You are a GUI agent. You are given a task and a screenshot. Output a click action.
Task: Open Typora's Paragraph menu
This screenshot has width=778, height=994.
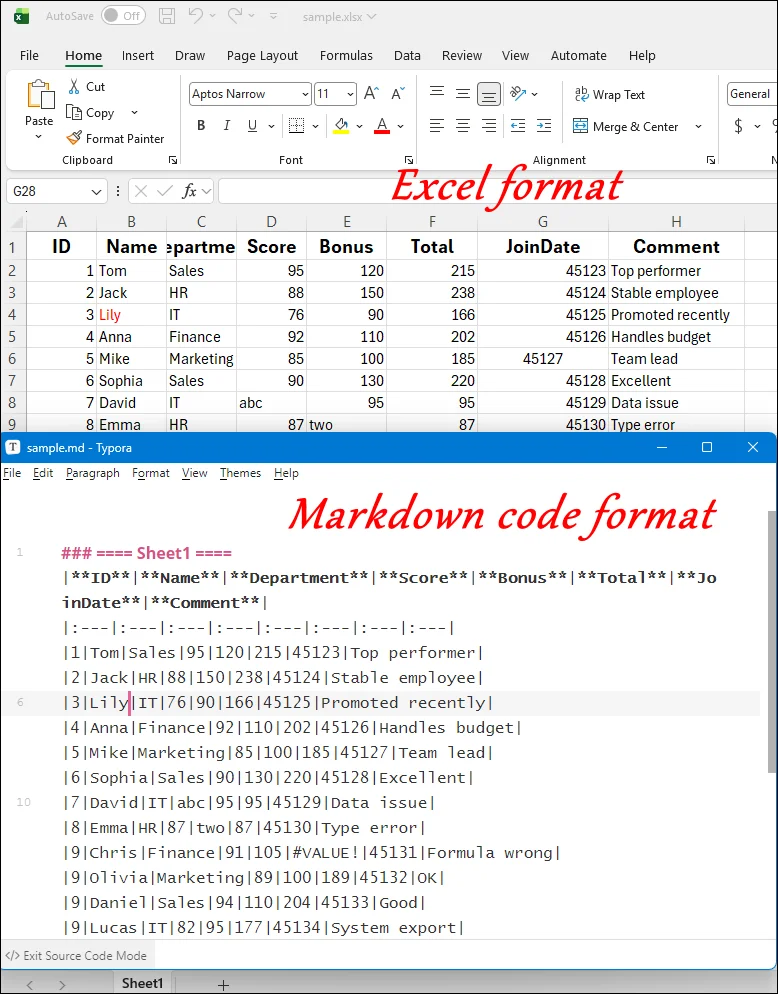coord(93,473)
